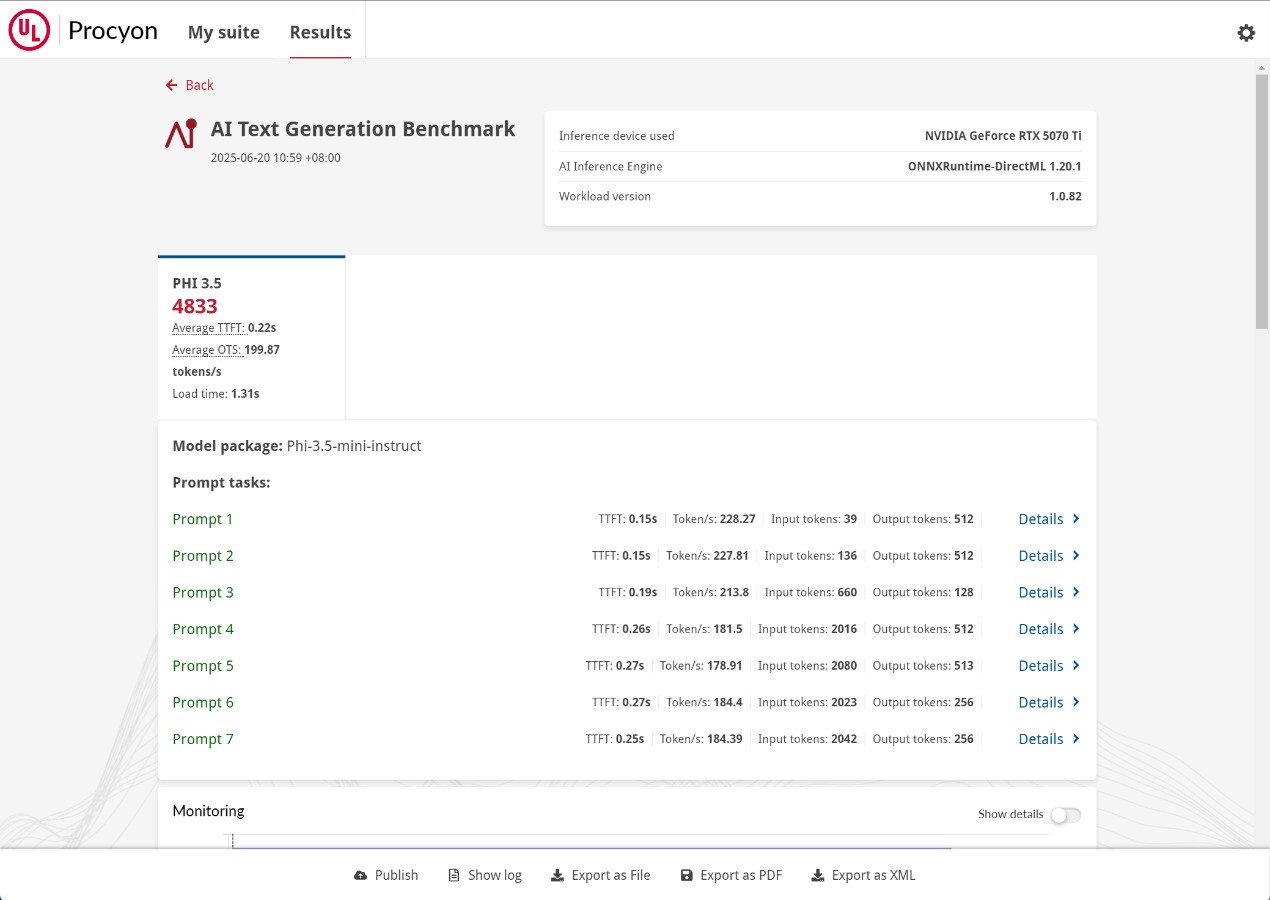1270x900 pixels.
Task: Select the Results tab
Action: [320, 32]
